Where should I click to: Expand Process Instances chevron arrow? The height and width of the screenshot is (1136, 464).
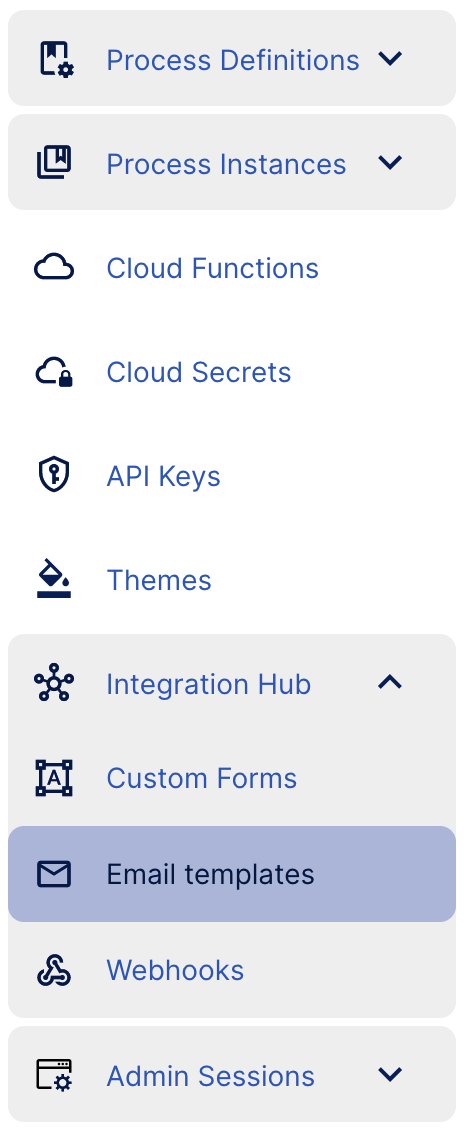390,163
